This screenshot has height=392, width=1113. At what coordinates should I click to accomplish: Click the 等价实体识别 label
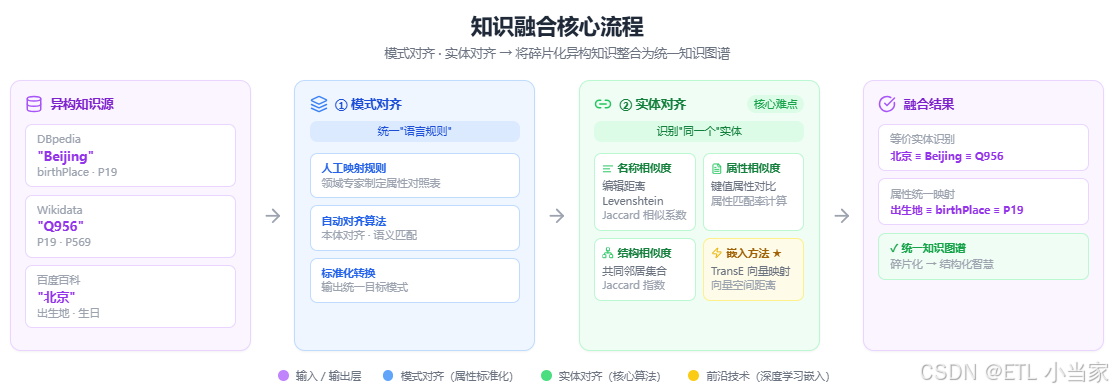923,139
